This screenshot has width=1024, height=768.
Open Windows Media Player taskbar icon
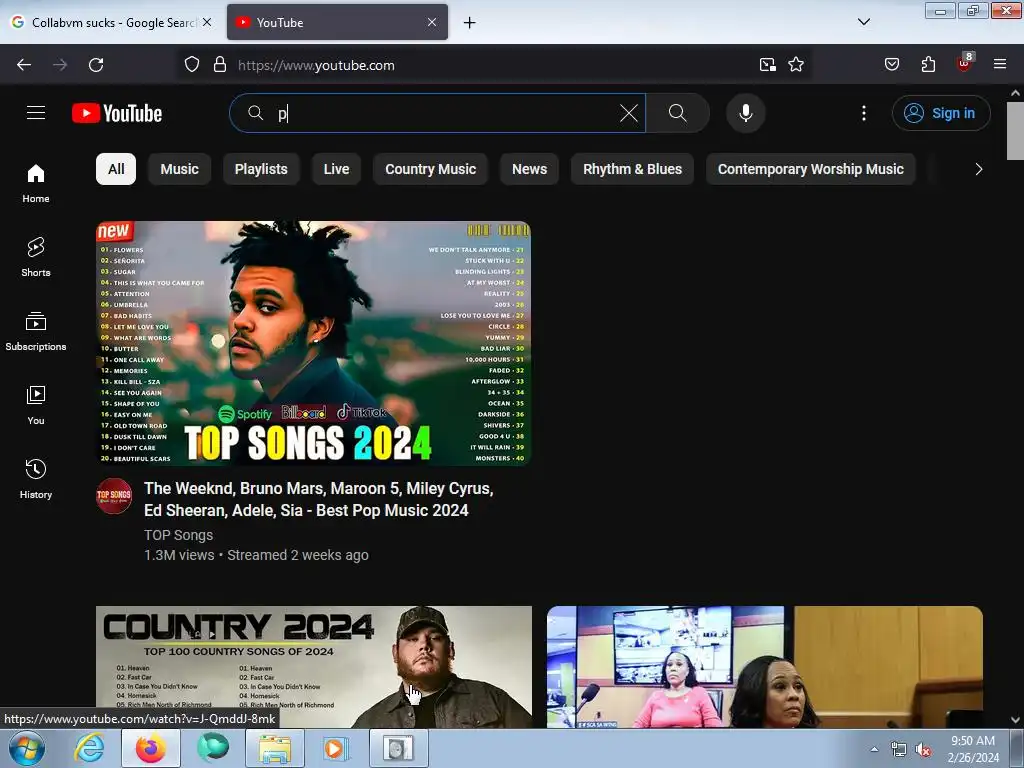tap(337, 748)
